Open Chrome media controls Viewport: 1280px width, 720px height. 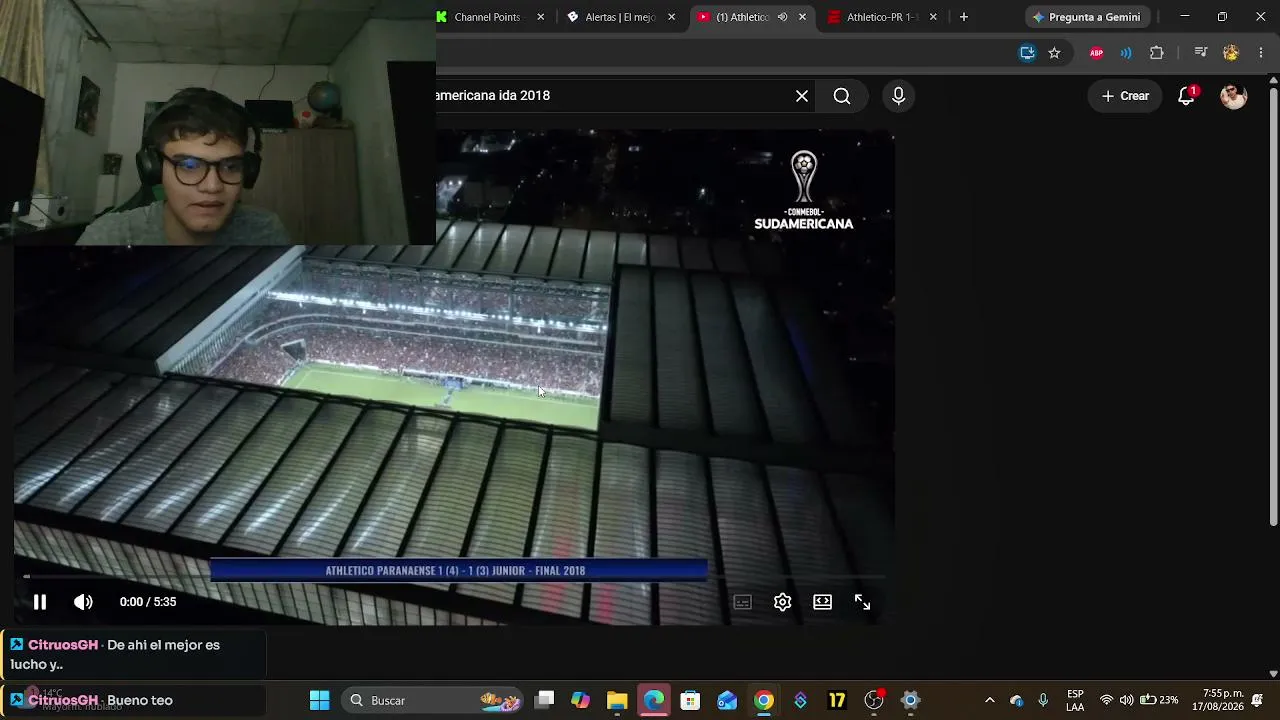pos(1201,53)
